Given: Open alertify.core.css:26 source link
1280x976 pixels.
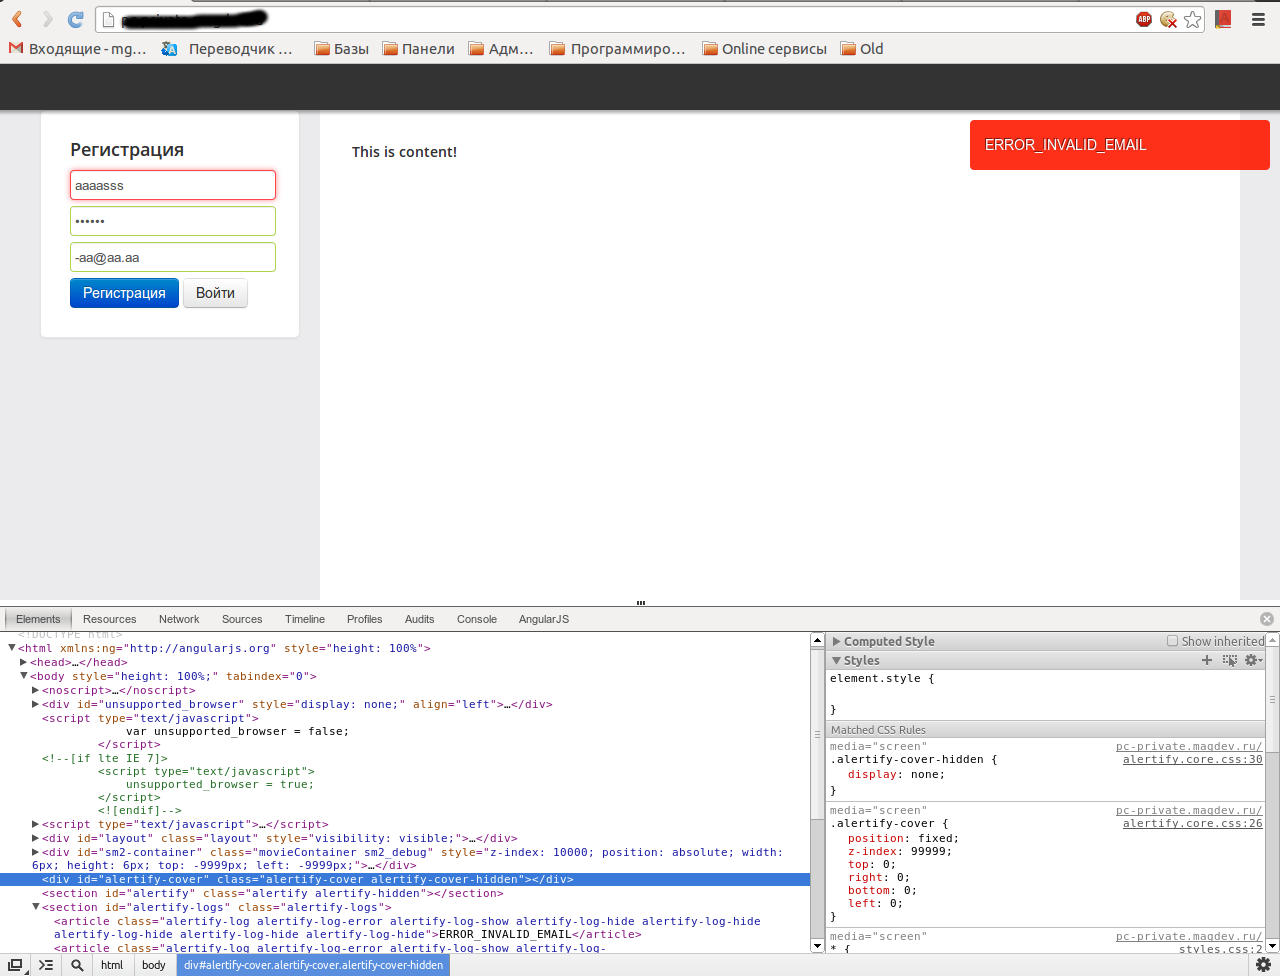Looking at the screenshot, I should click(1193, 824).
